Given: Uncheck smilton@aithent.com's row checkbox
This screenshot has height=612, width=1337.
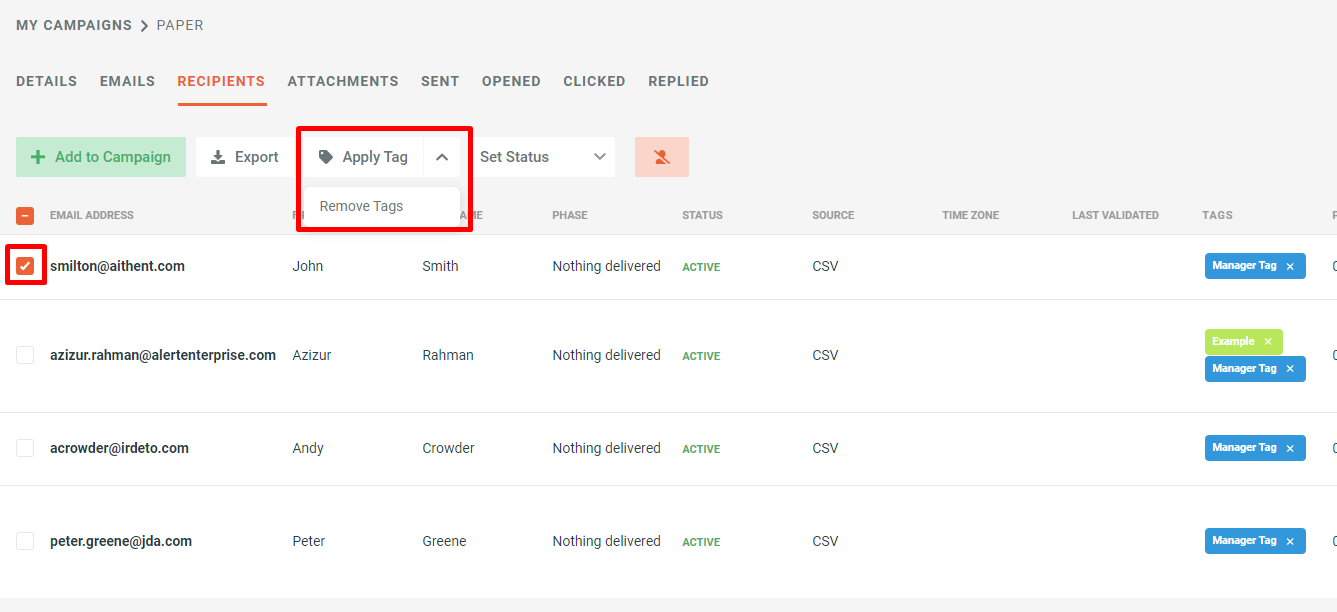Looking at the screenshot, I should [25, 265].
